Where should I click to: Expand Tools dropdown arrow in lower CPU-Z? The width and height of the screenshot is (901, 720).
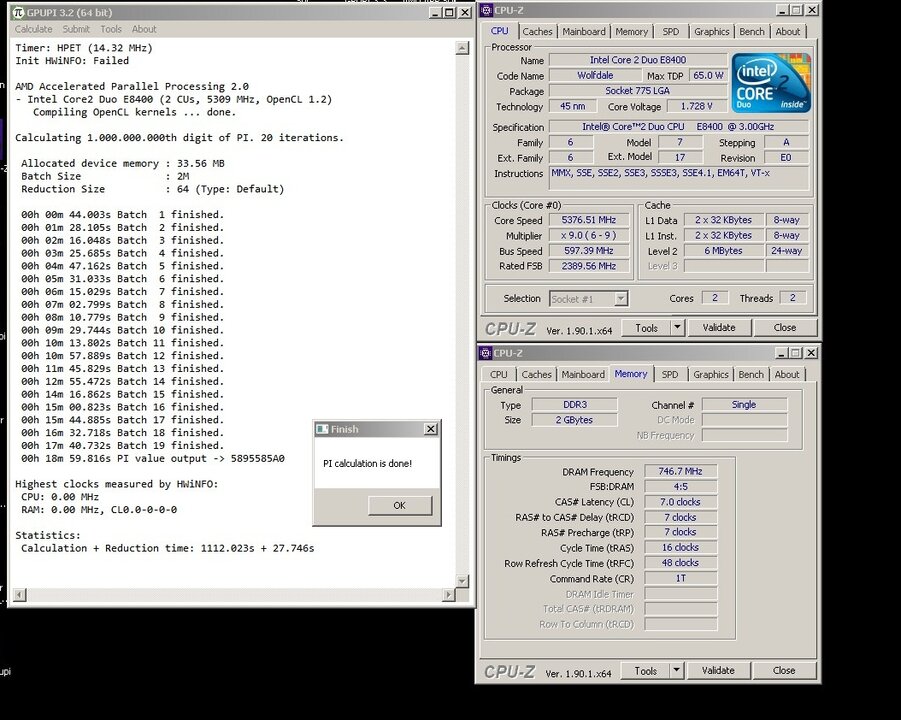[676, 671]
